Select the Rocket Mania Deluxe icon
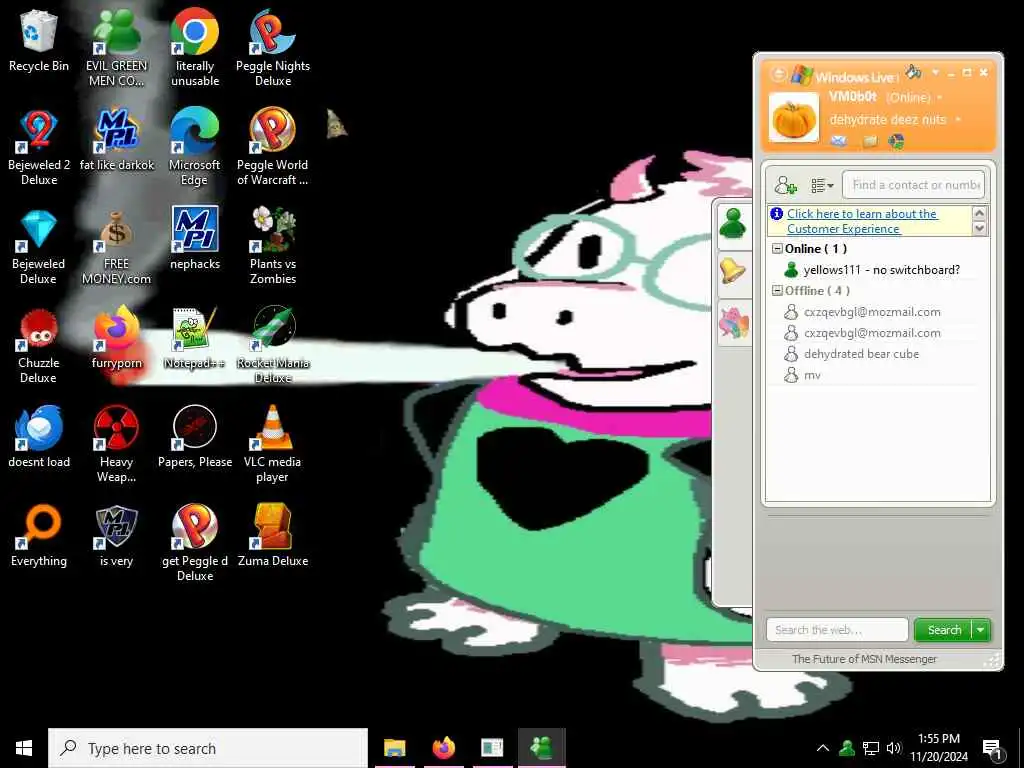 click(x=273, y=347)
